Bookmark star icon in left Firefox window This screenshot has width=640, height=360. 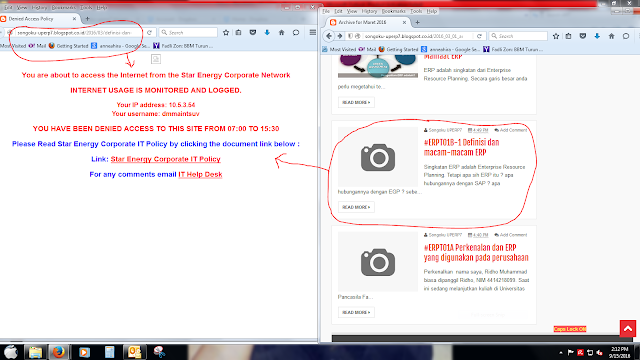tap(226, 33)
